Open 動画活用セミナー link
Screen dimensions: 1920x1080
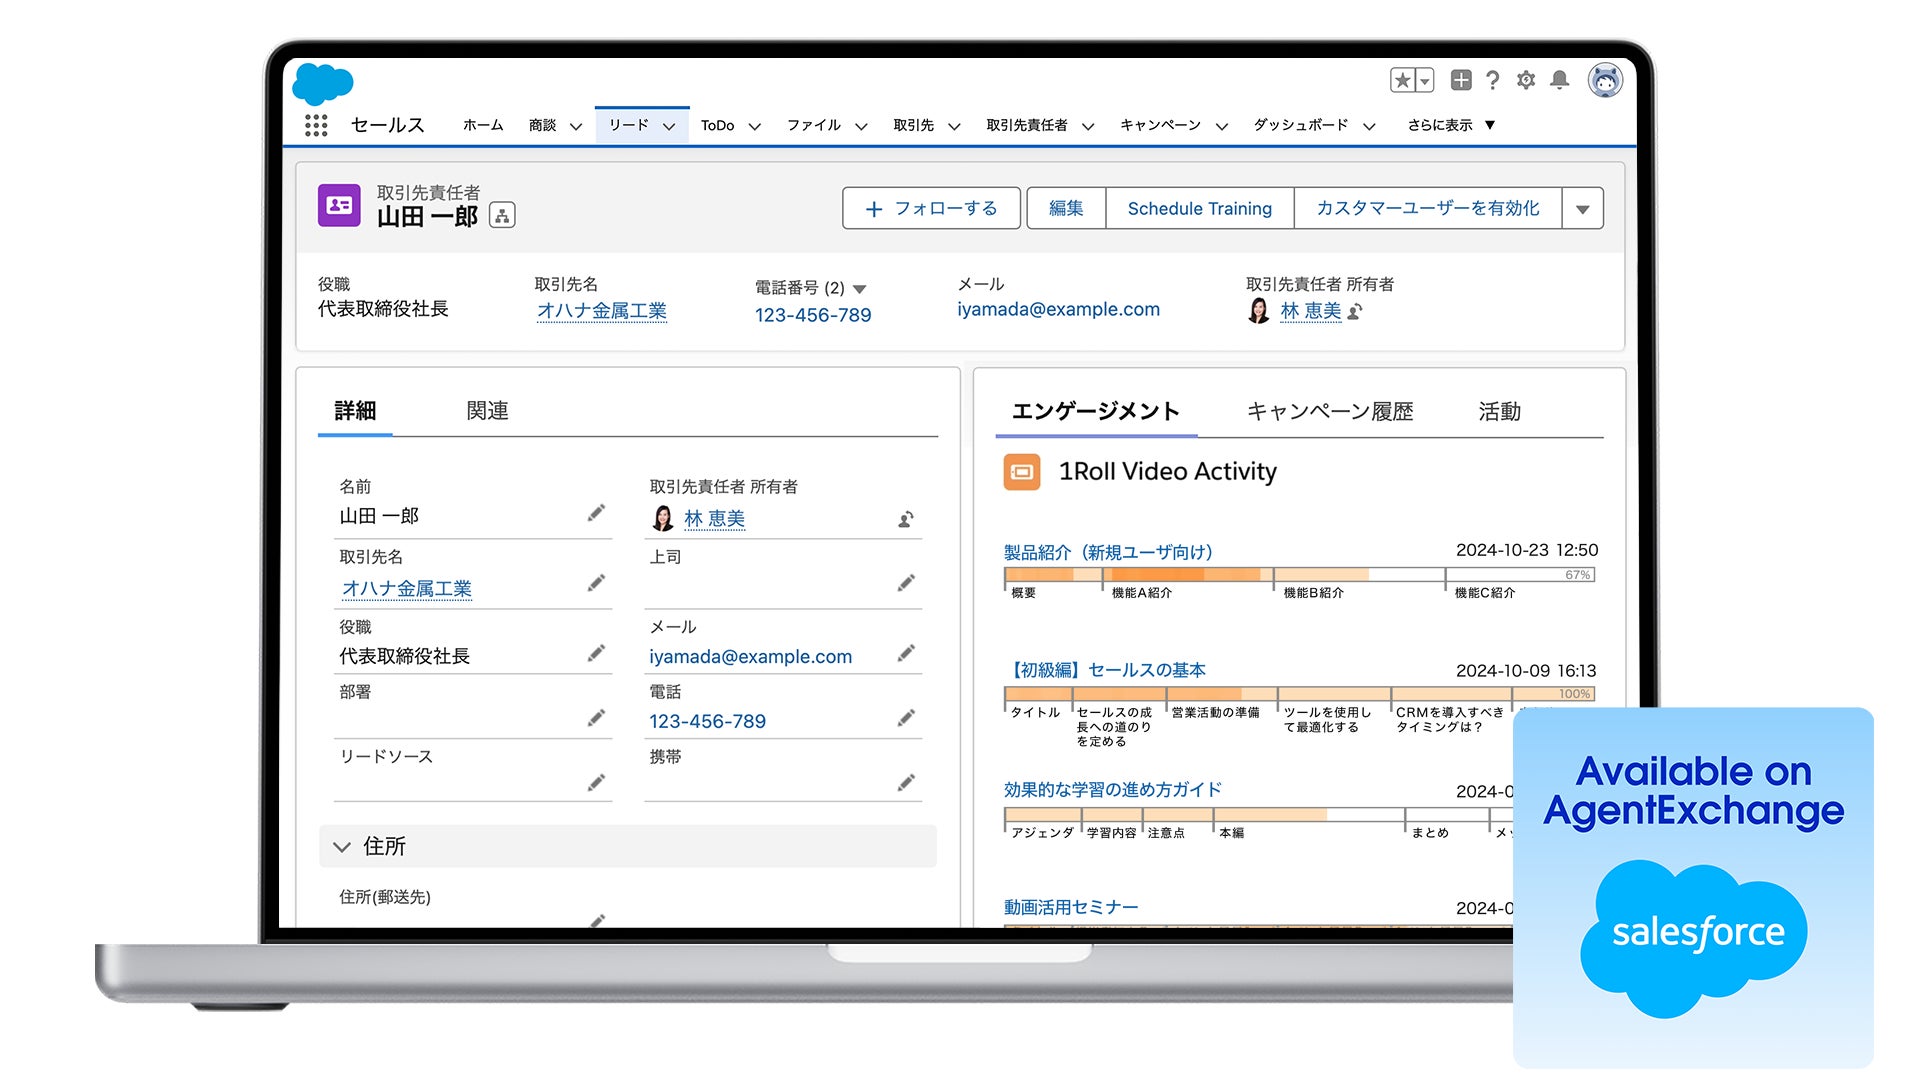click(x=1071, y=907)
